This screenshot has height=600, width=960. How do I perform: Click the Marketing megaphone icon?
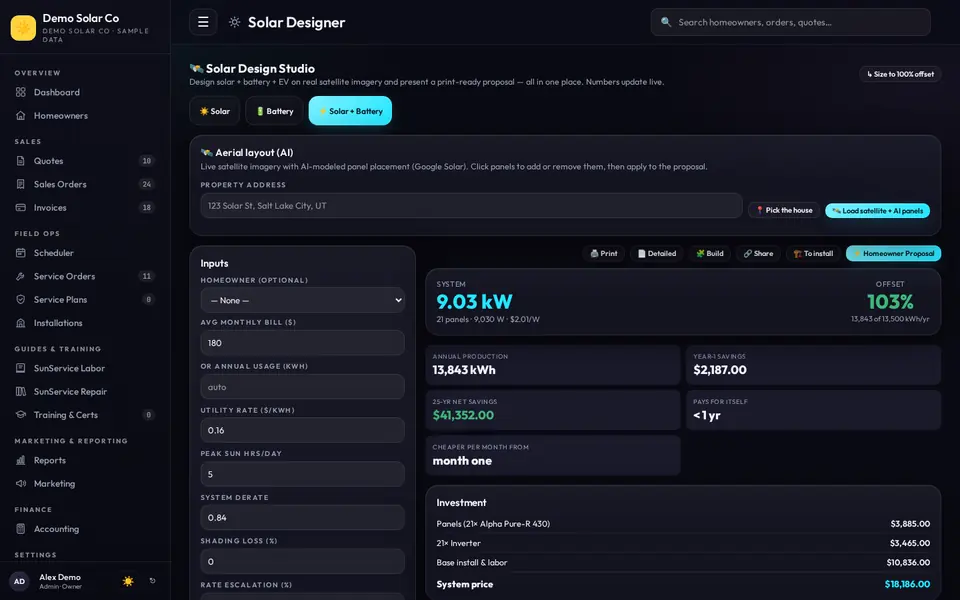pyautogui.click(x=21, y=483)
